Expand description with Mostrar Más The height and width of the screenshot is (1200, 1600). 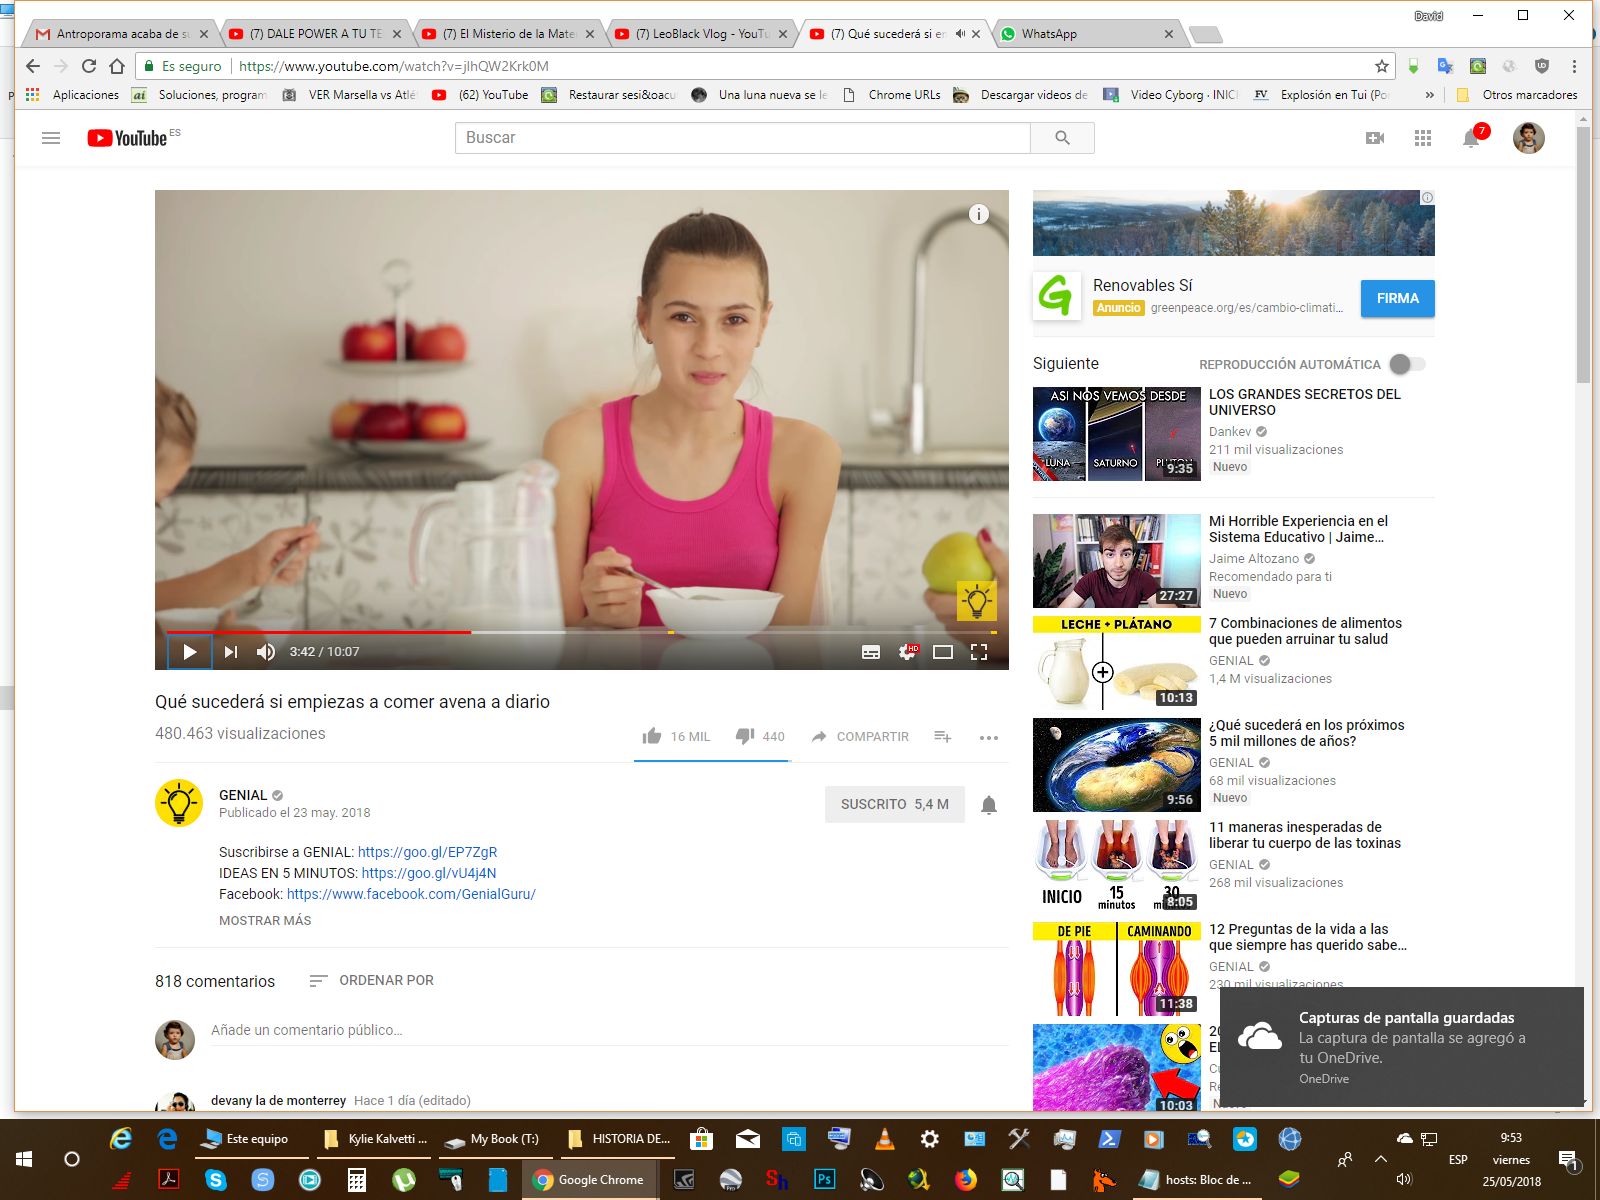pyautogui.click(x=265, y=920)
